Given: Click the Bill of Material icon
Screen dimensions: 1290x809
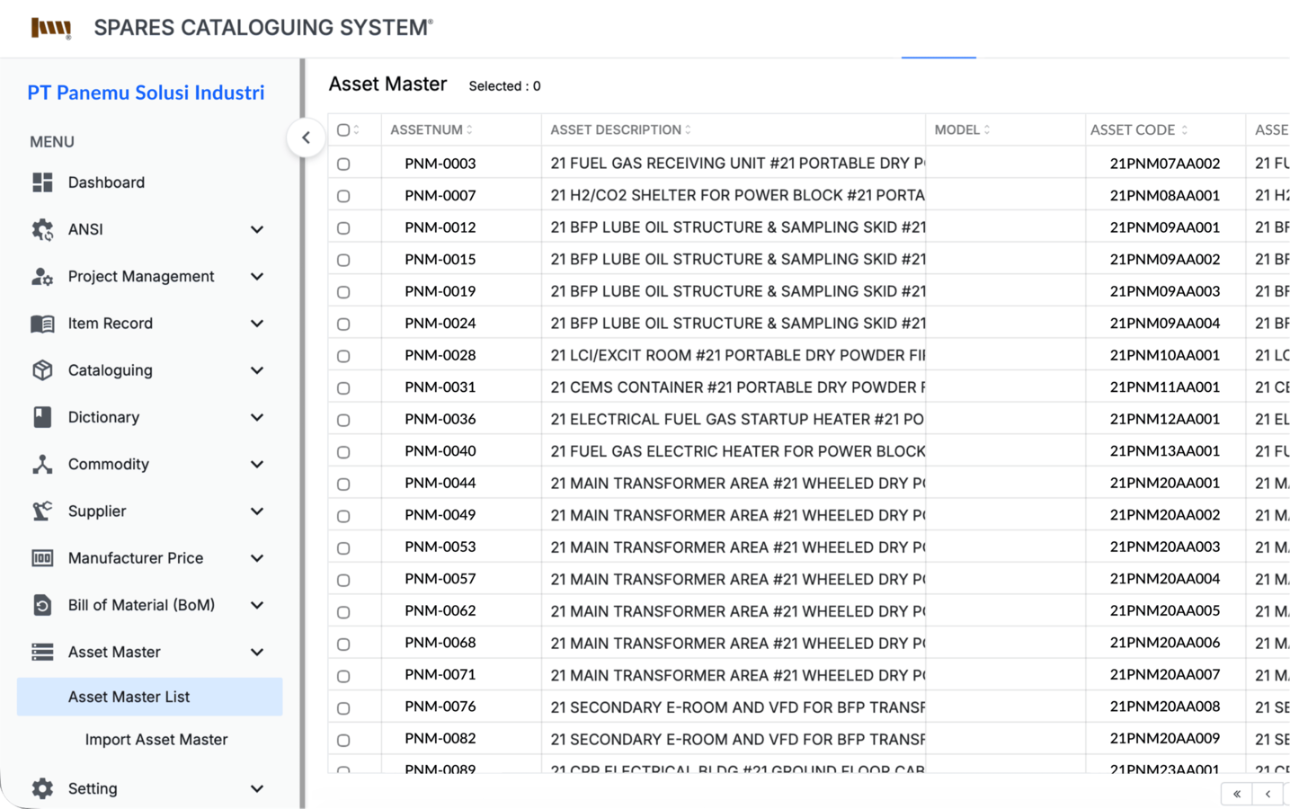Looking at the screenshot, I should click(42, 605).
